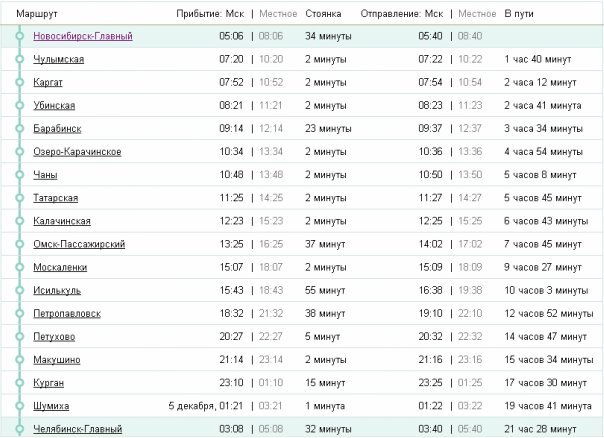Open the Новосибирск-Главный station link
This screenshot has height=438, width=604.
82,36
